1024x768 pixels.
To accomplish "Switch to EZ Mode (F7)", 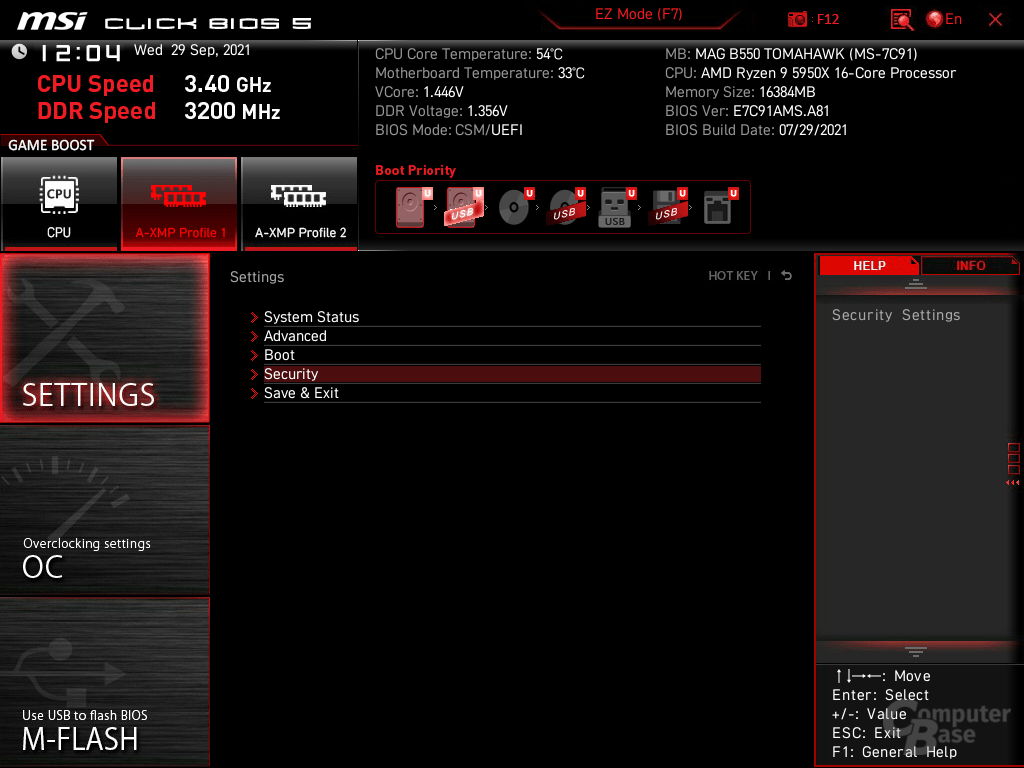I will click(638, 14).
